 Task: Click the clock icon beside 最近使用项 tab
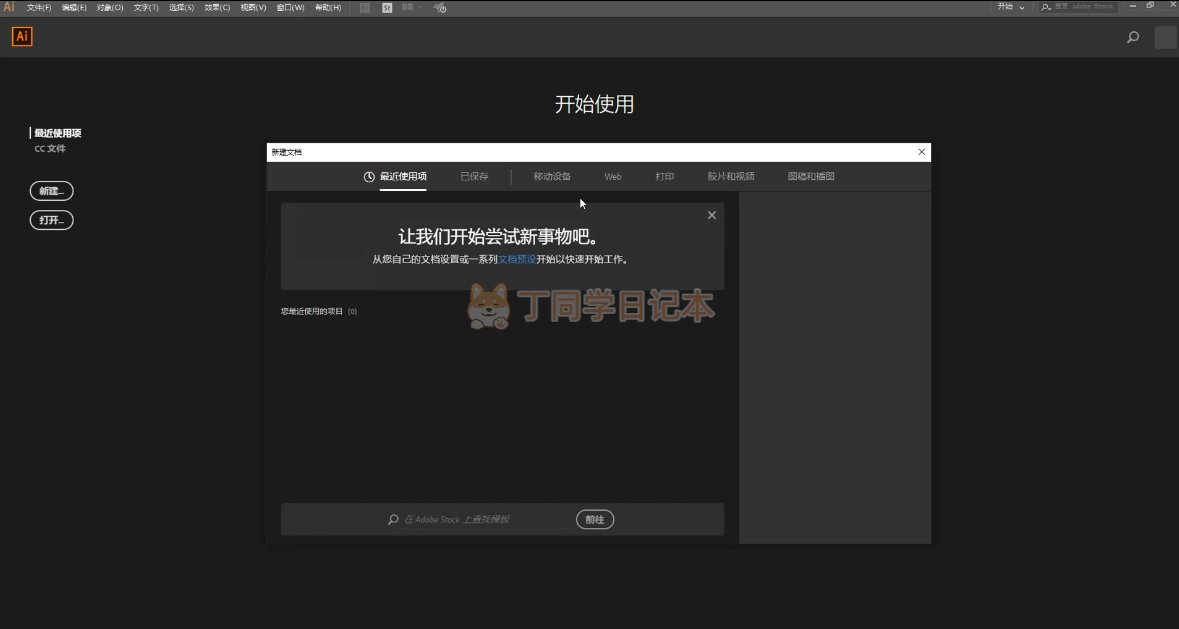[369, 177]
